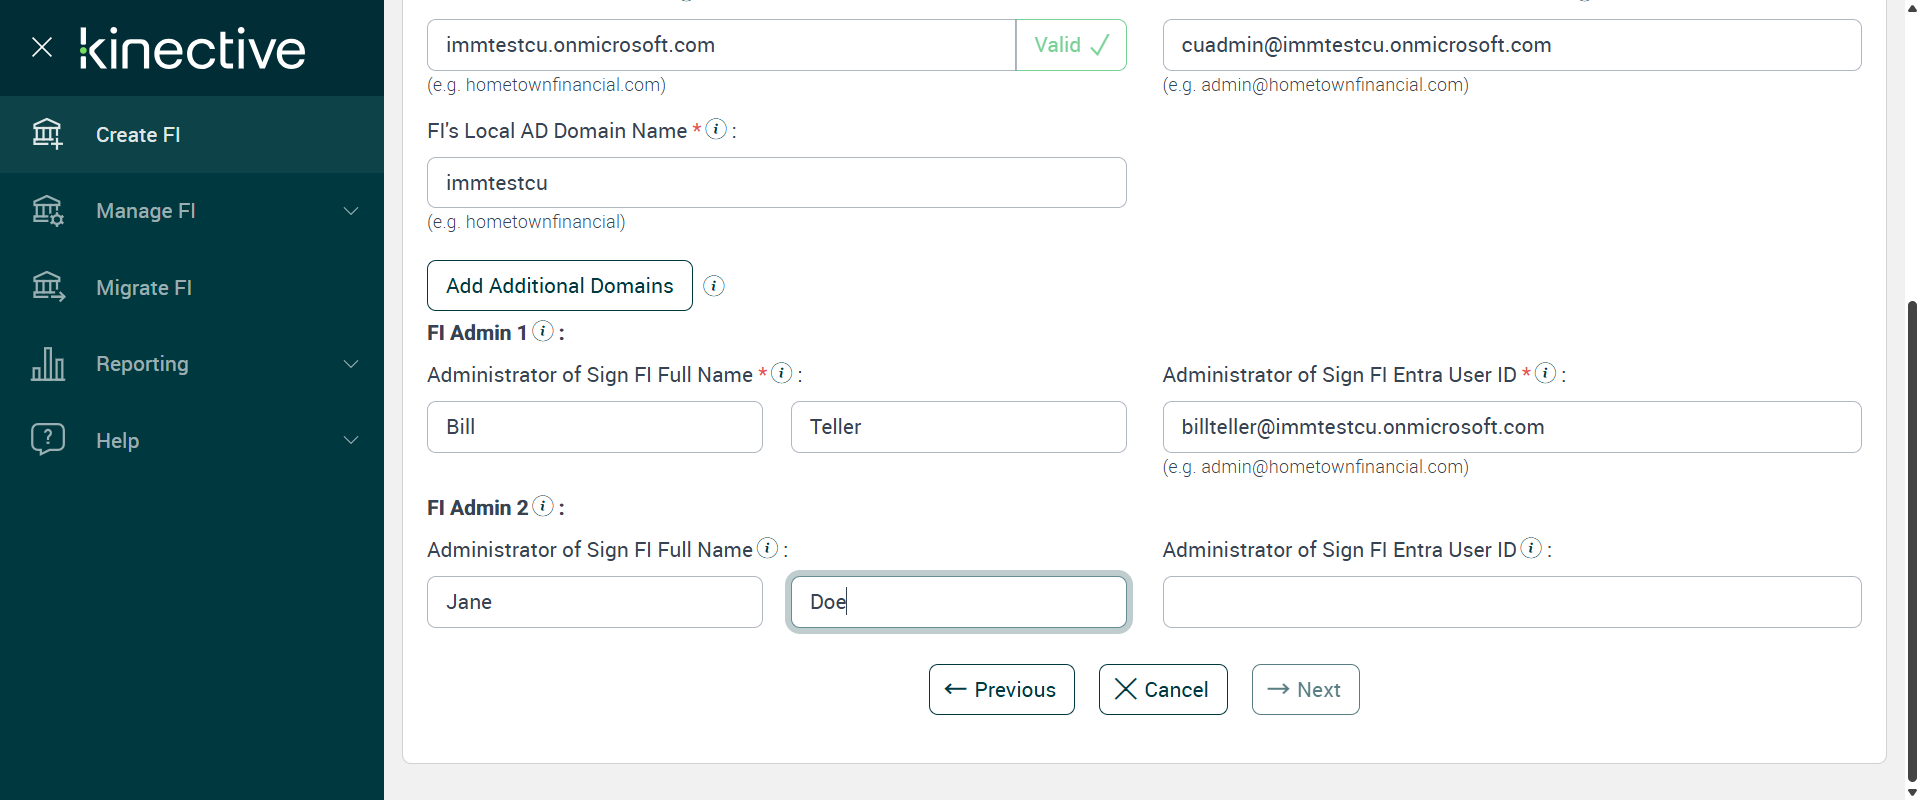Click the Help question mark icon

(47, 440)
